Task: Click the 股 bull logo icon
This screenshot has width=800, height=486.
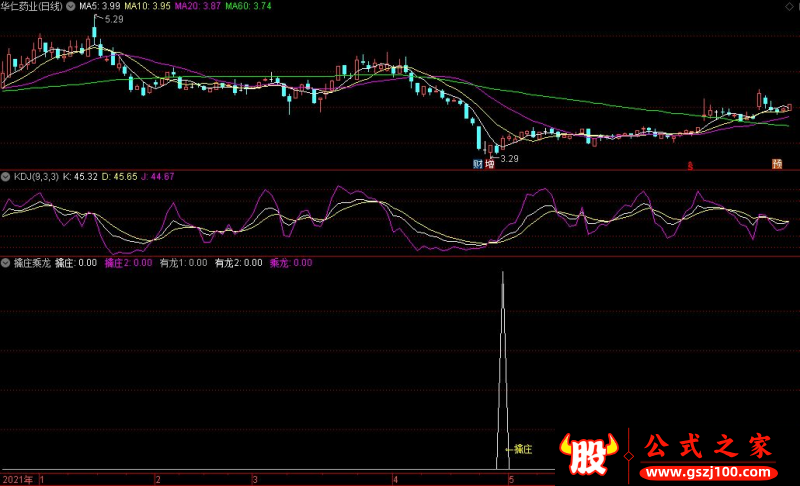Action: coord(588,454)
